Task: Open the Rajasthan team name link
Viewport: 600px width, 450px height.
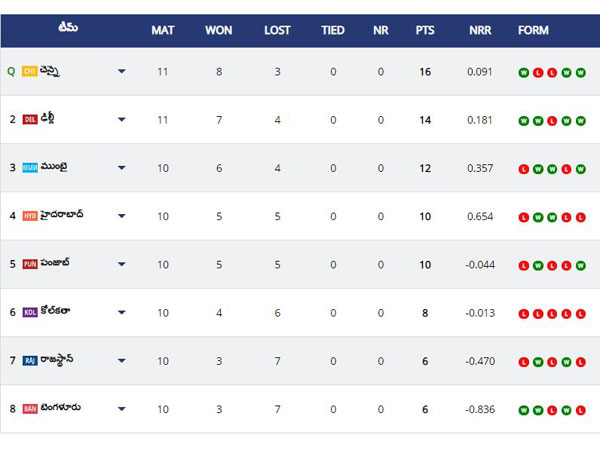Action: click(60, 360)
